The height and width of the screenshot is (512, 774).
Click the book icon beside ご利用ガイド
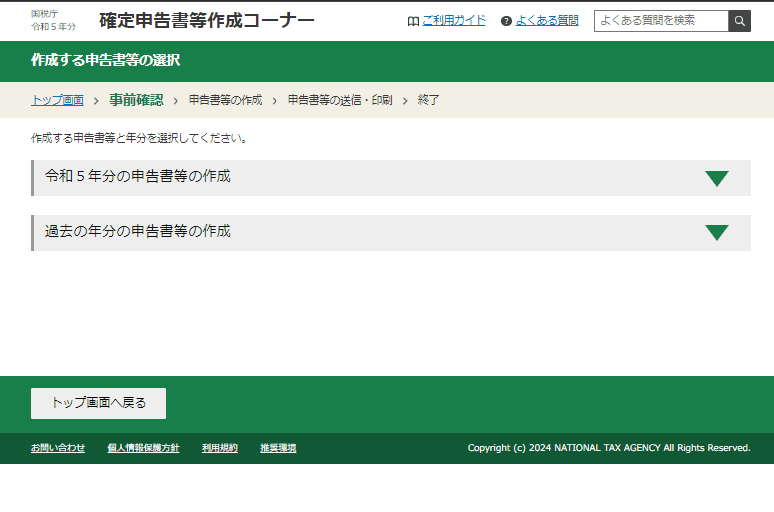tap(413, 21)
